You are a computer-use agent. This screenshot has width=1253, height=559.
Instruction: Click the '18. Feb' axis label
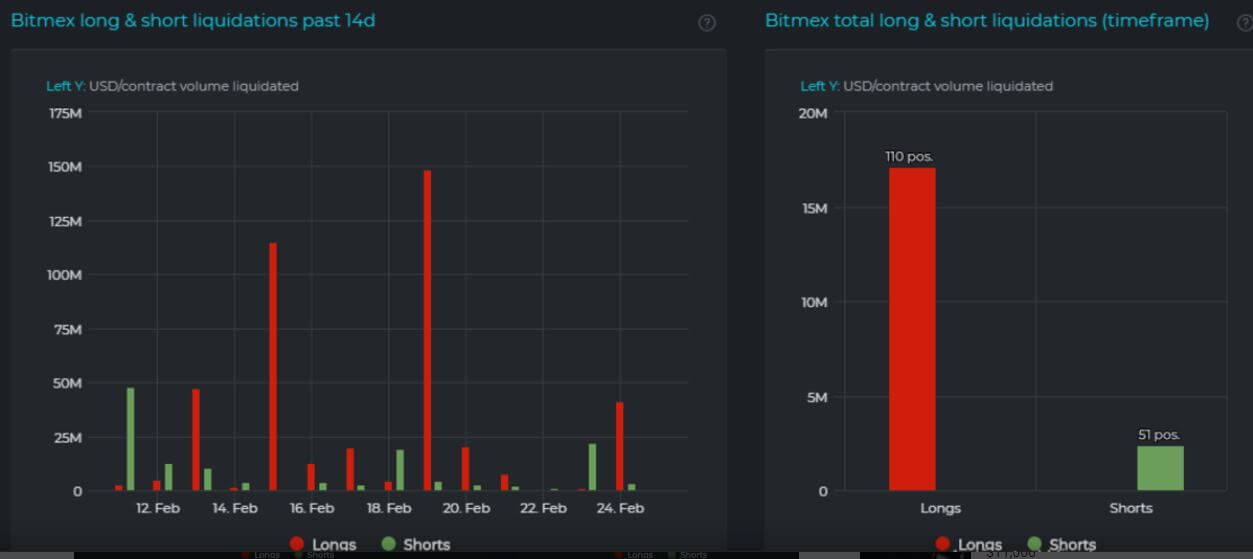[x=389, y=508]
